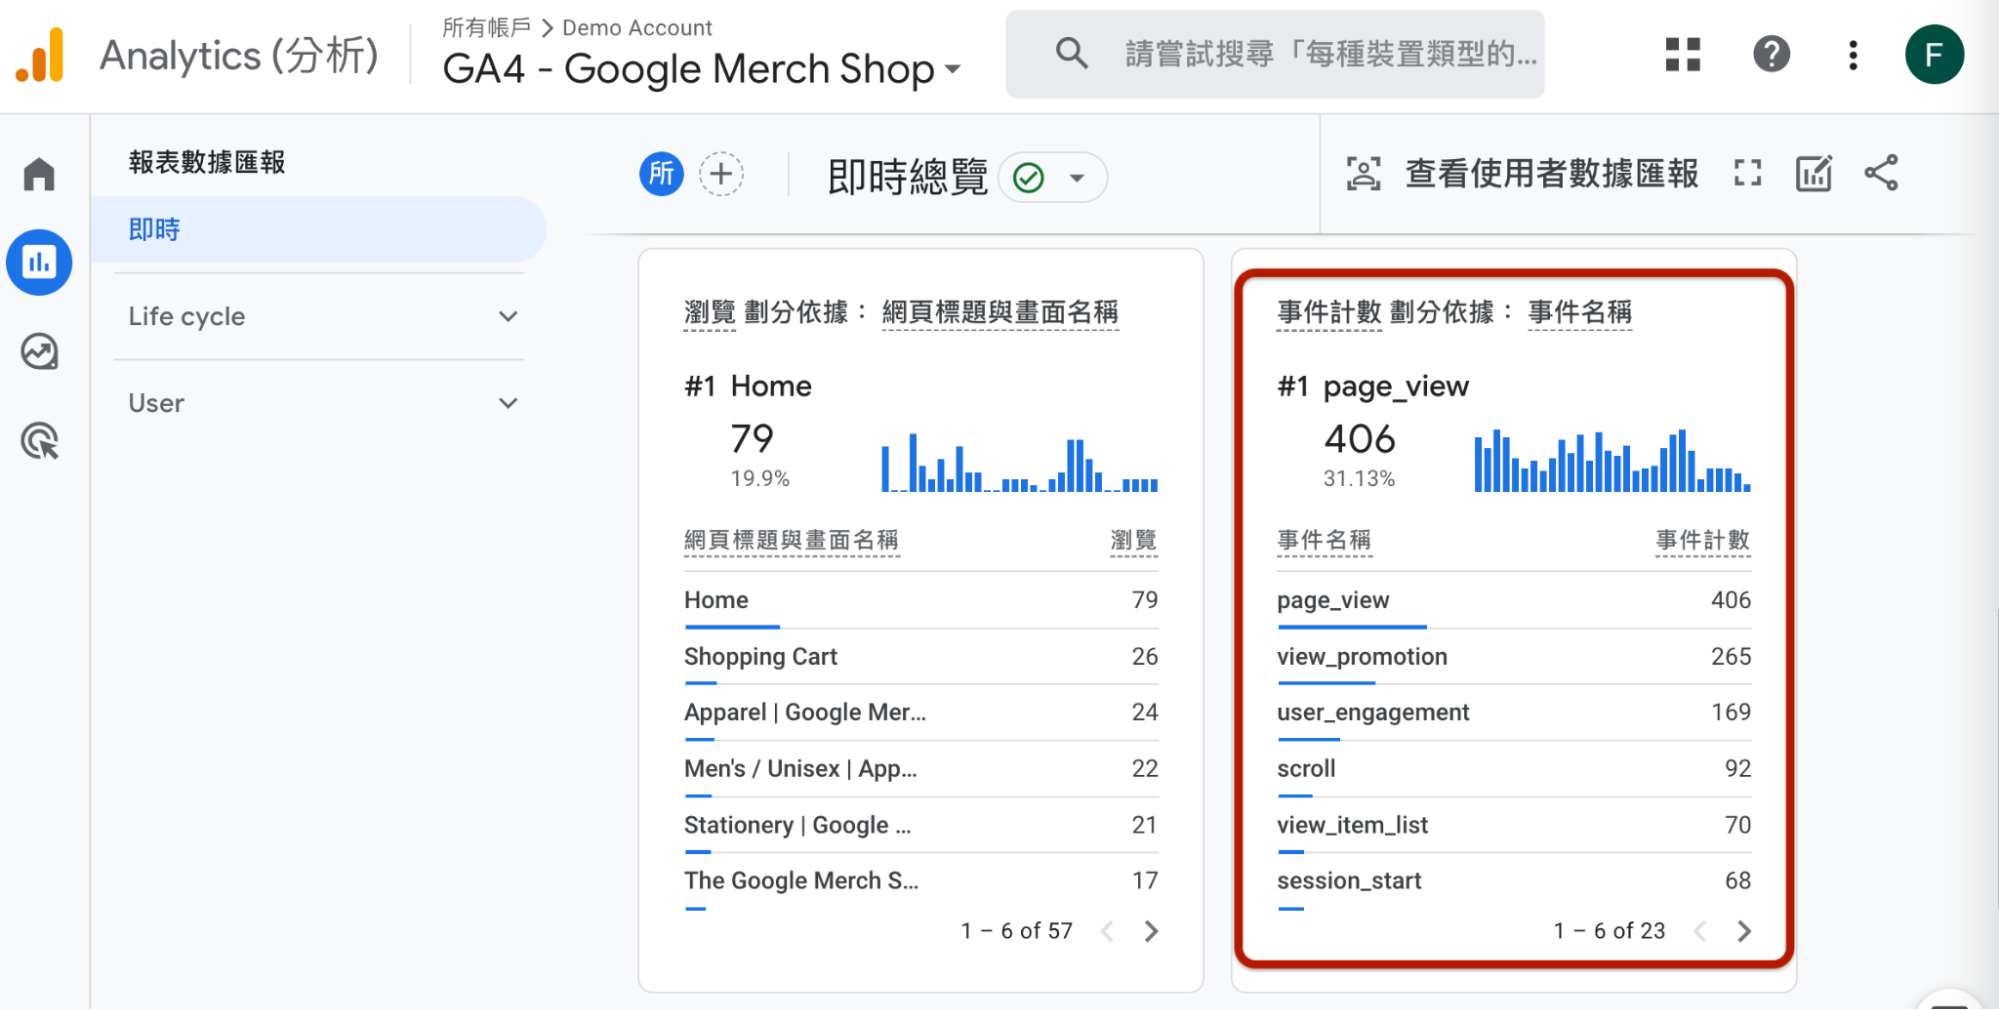Open the 瀏覽 metric selector in card title
1999x1010 pixels.
pyautogui.click(x=709, y=312)
